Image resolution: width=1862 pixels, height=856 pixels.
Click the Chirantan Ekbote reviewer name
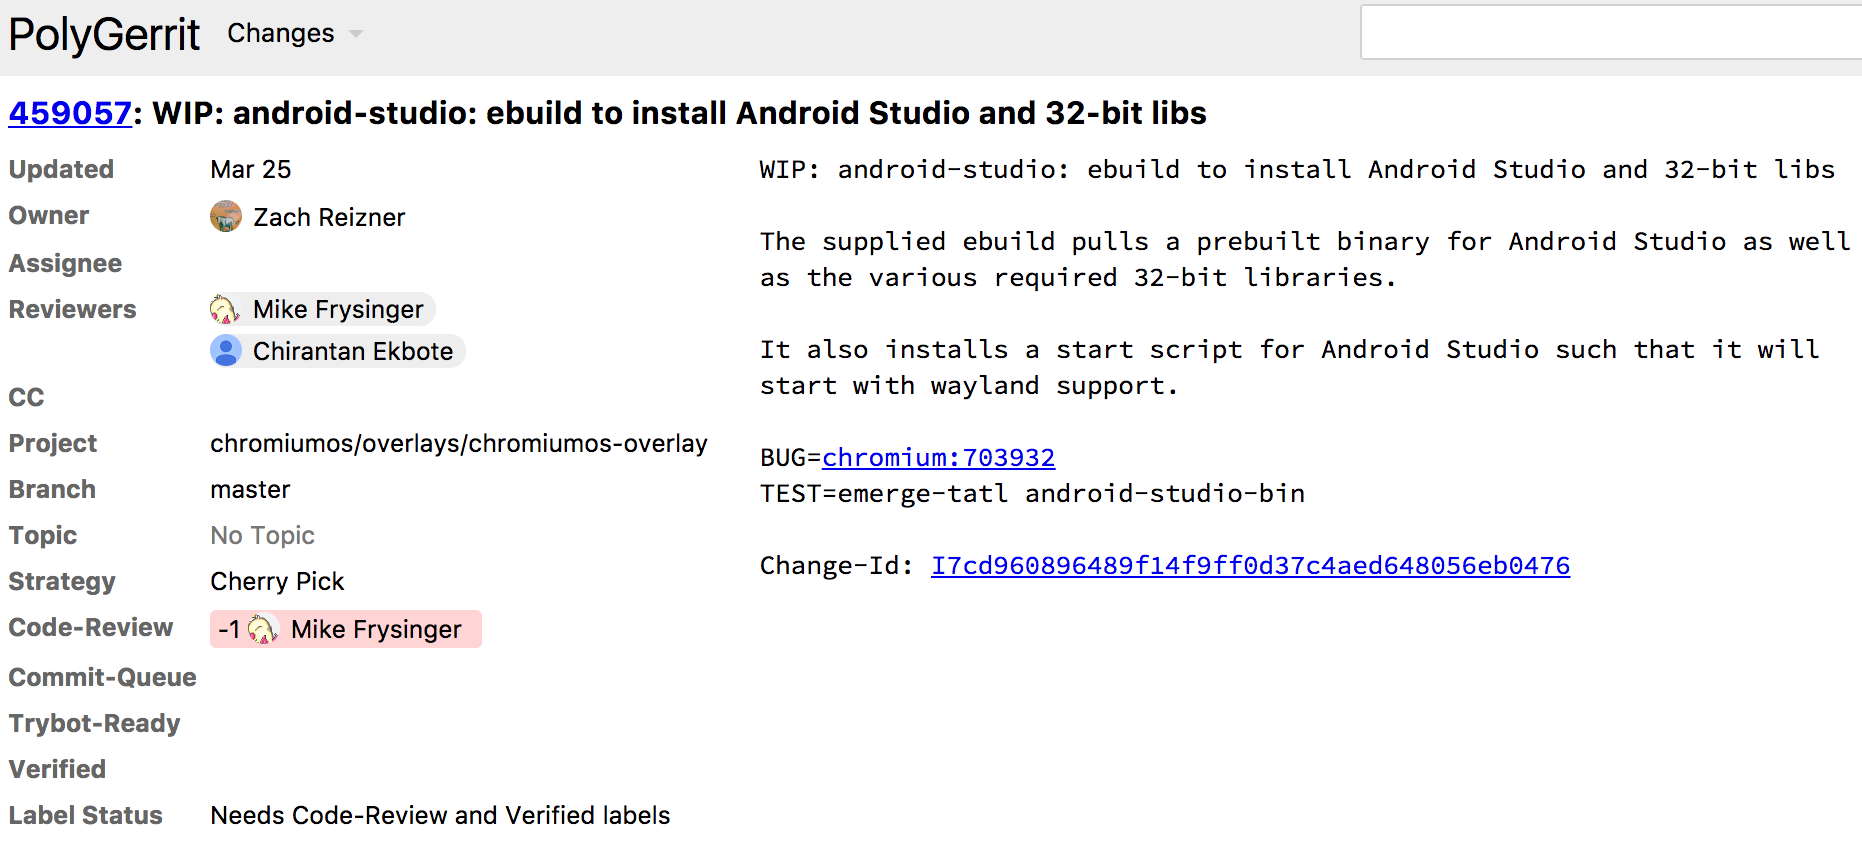point(353,351)
